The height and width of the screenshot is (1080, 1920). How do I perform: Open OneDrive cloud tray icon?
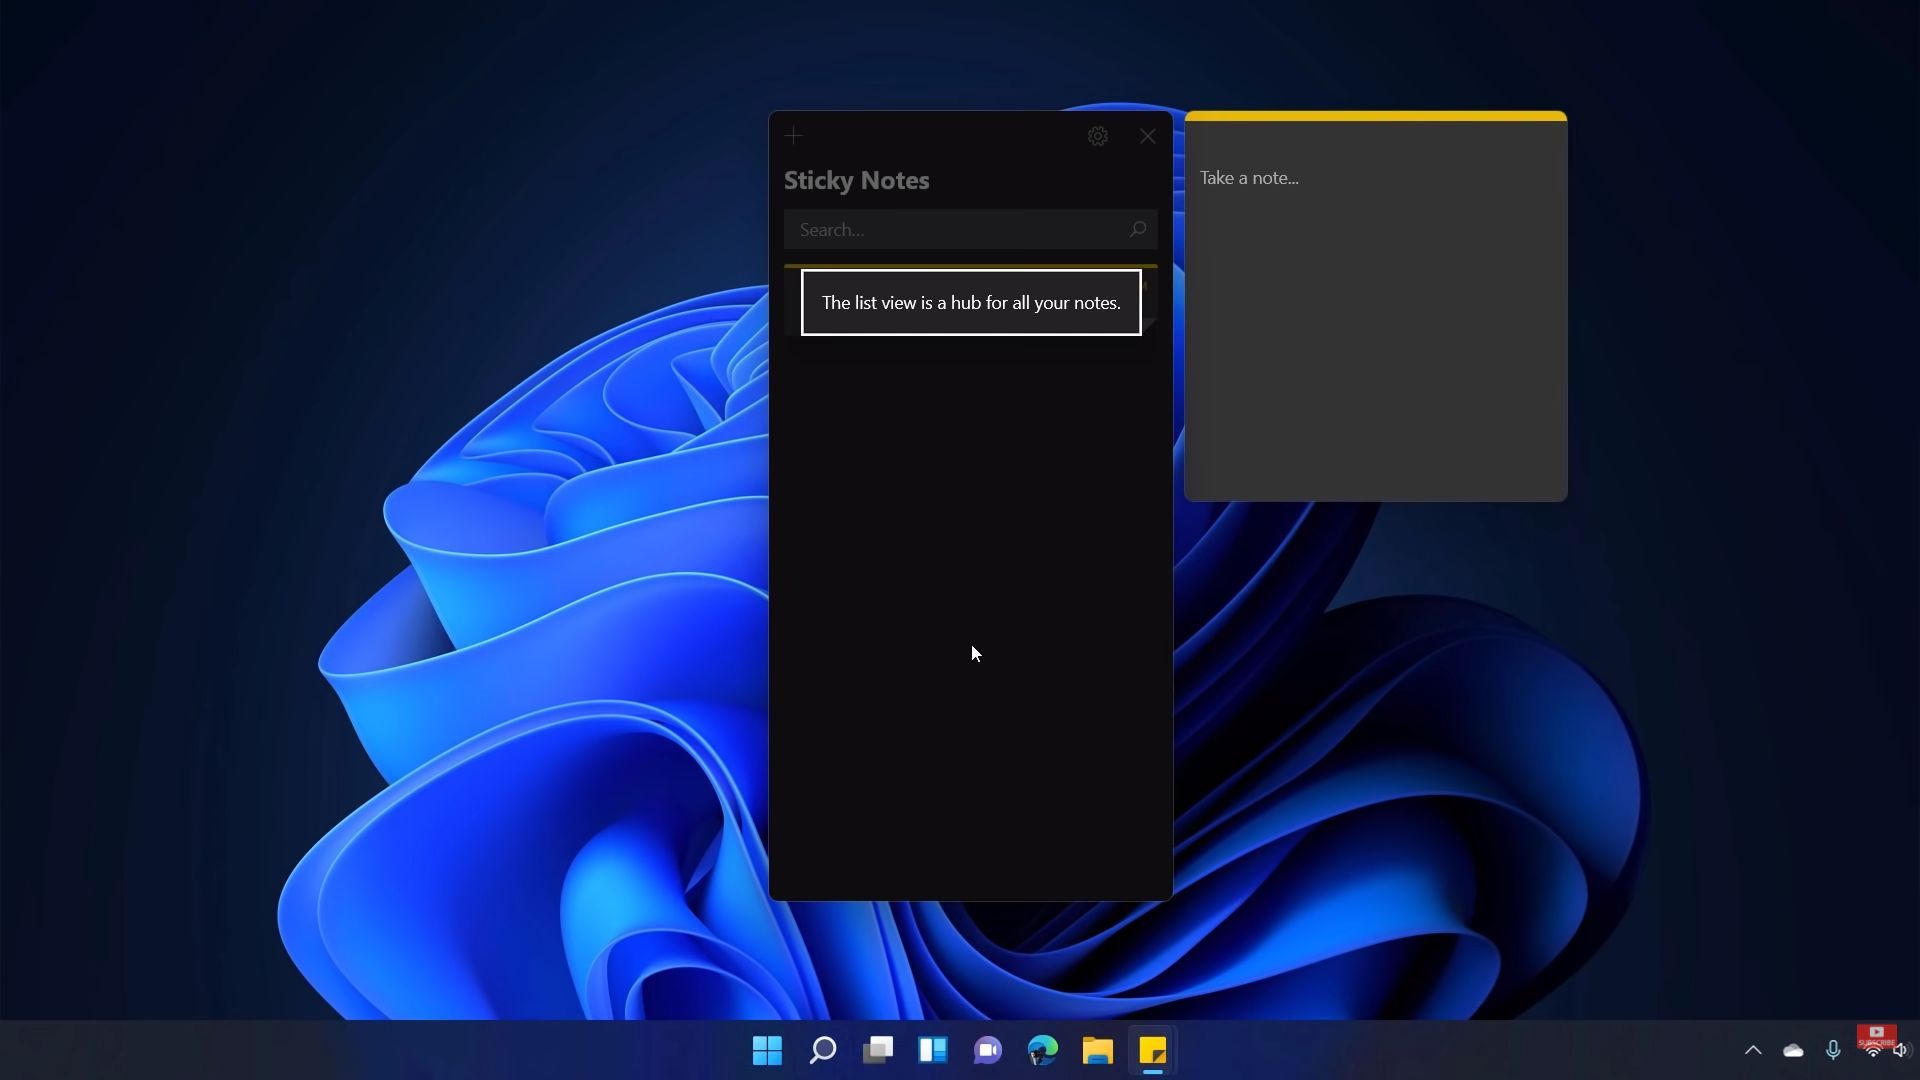(x=1793, y=1050)
